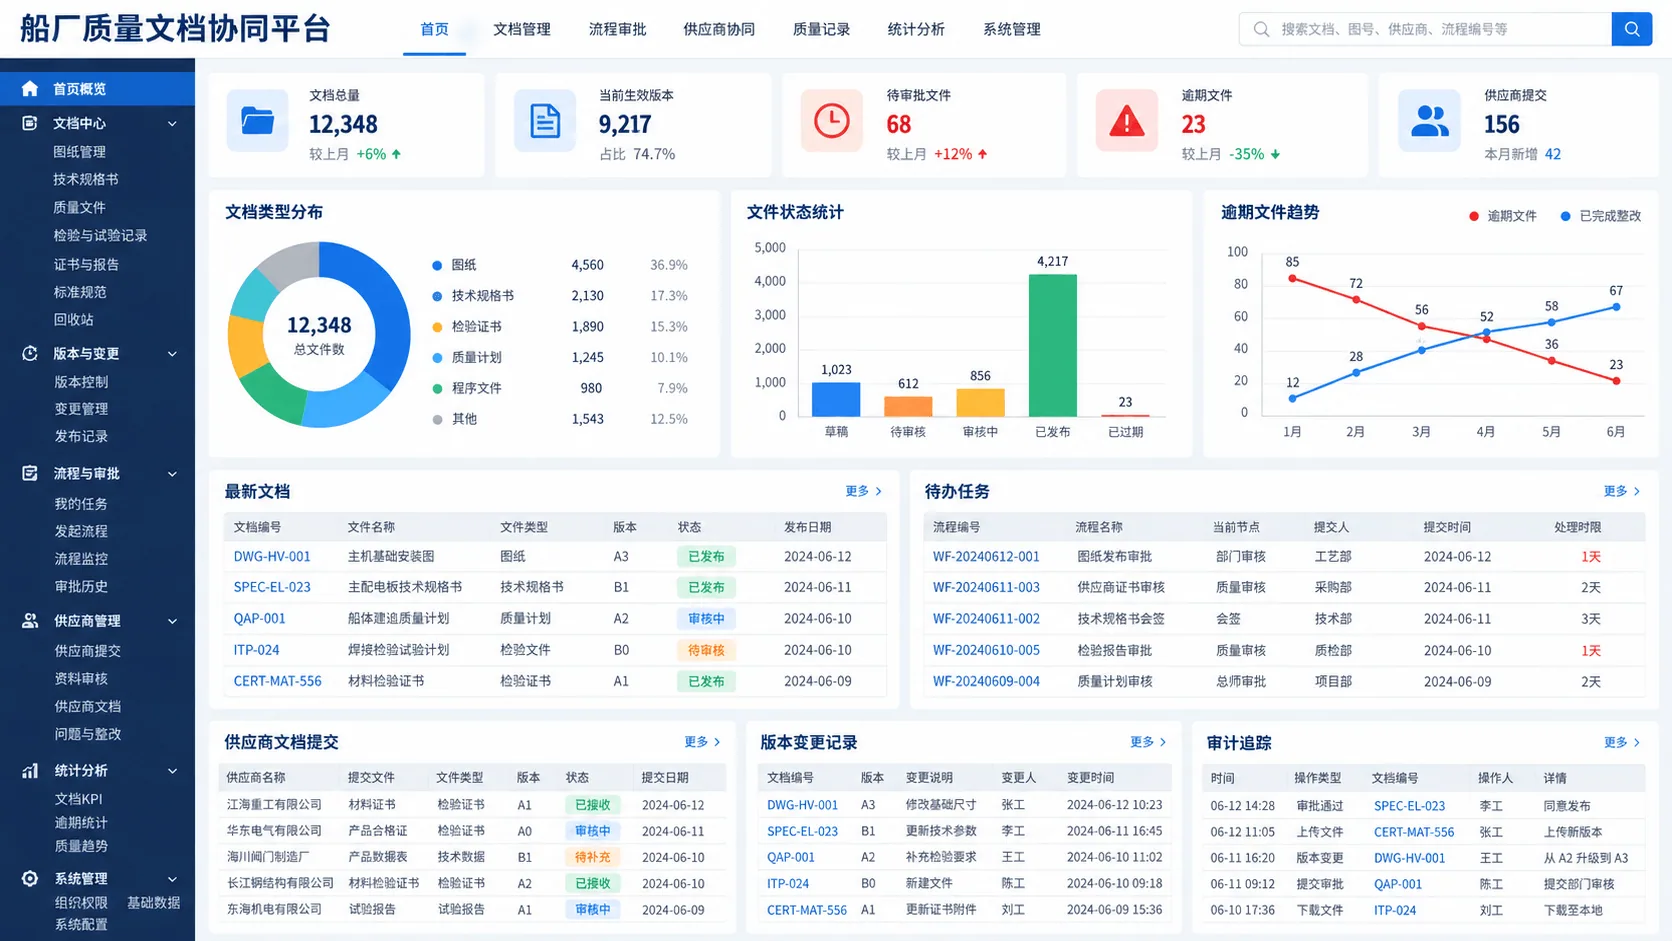Click the 42 本月新增 value
The height and width of the screenshot is (941, 1672).
pyautogui.click(x=1553, y=154)
